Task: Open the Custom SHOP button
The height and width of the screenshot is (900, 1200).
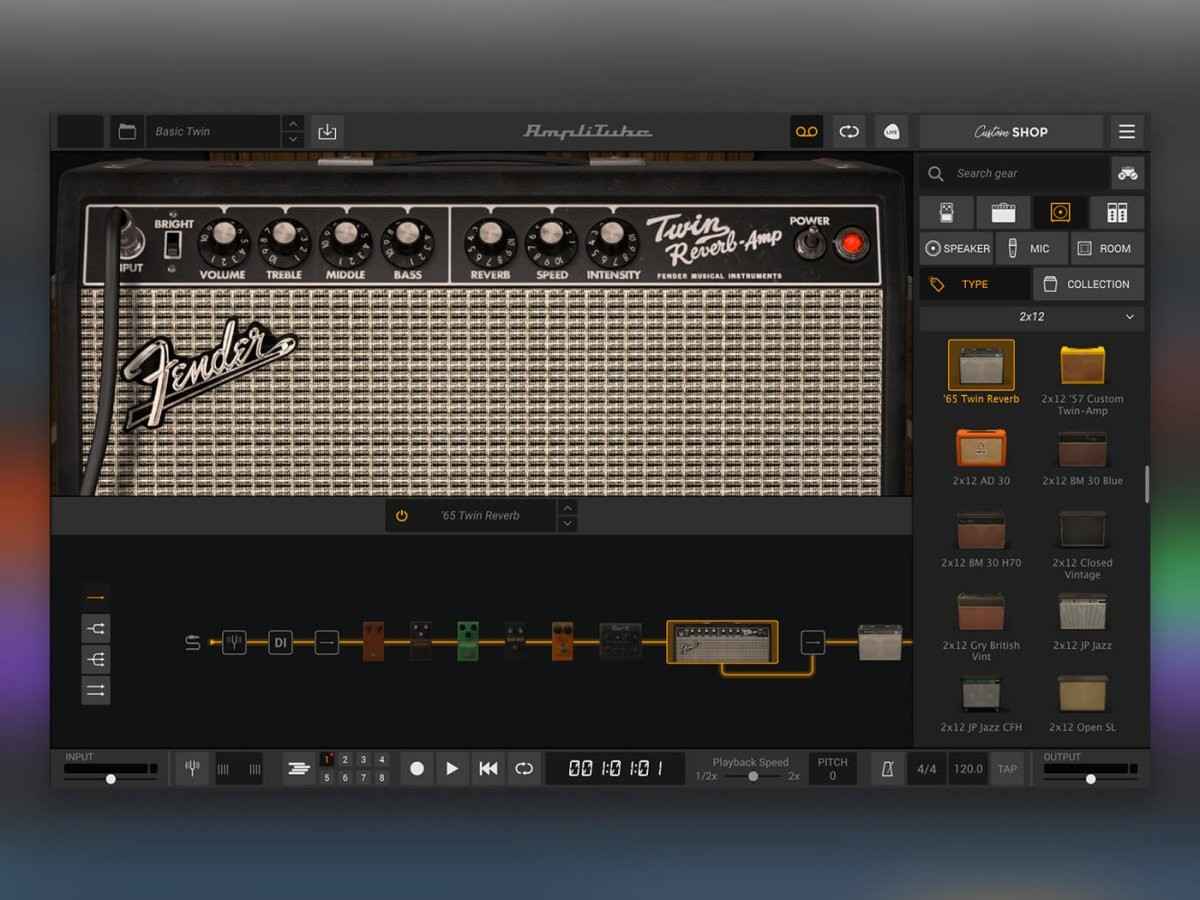Action: (1011, 132)
